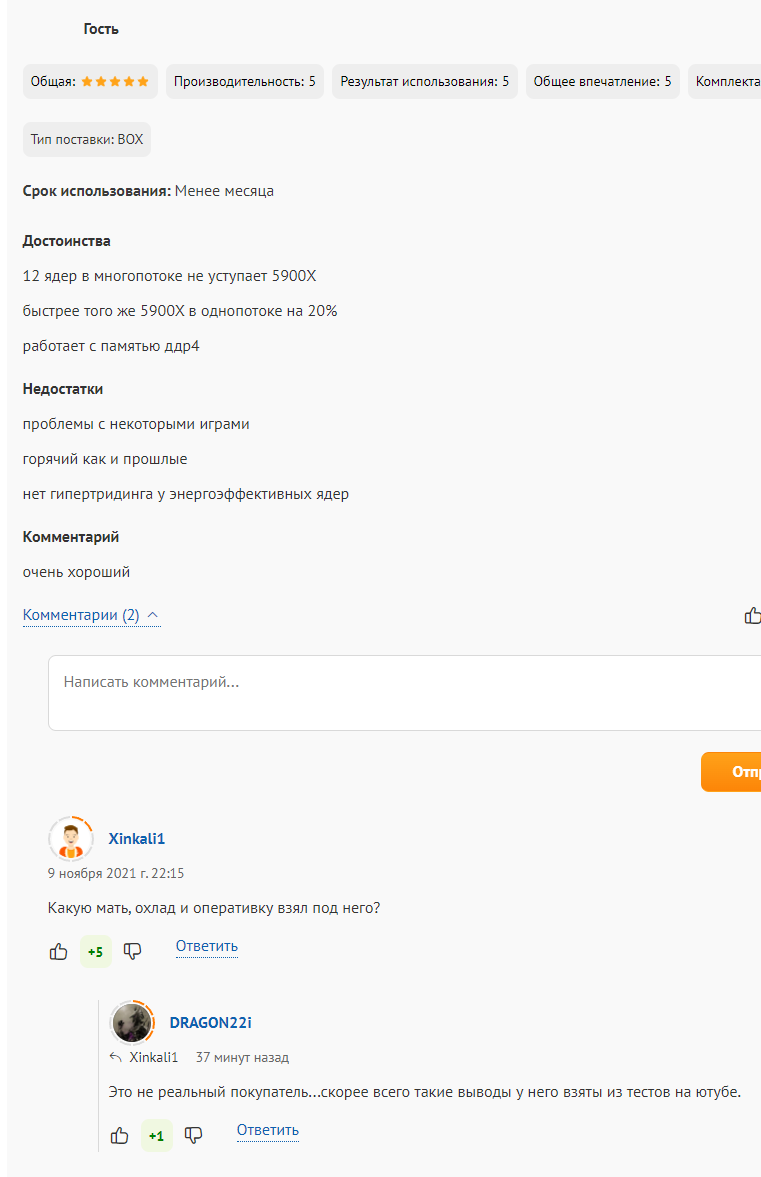This screenshot has height=1177, width=761.
Task: Thumbs down DRAGON22i's reply
Action: tap(194, 1136)
